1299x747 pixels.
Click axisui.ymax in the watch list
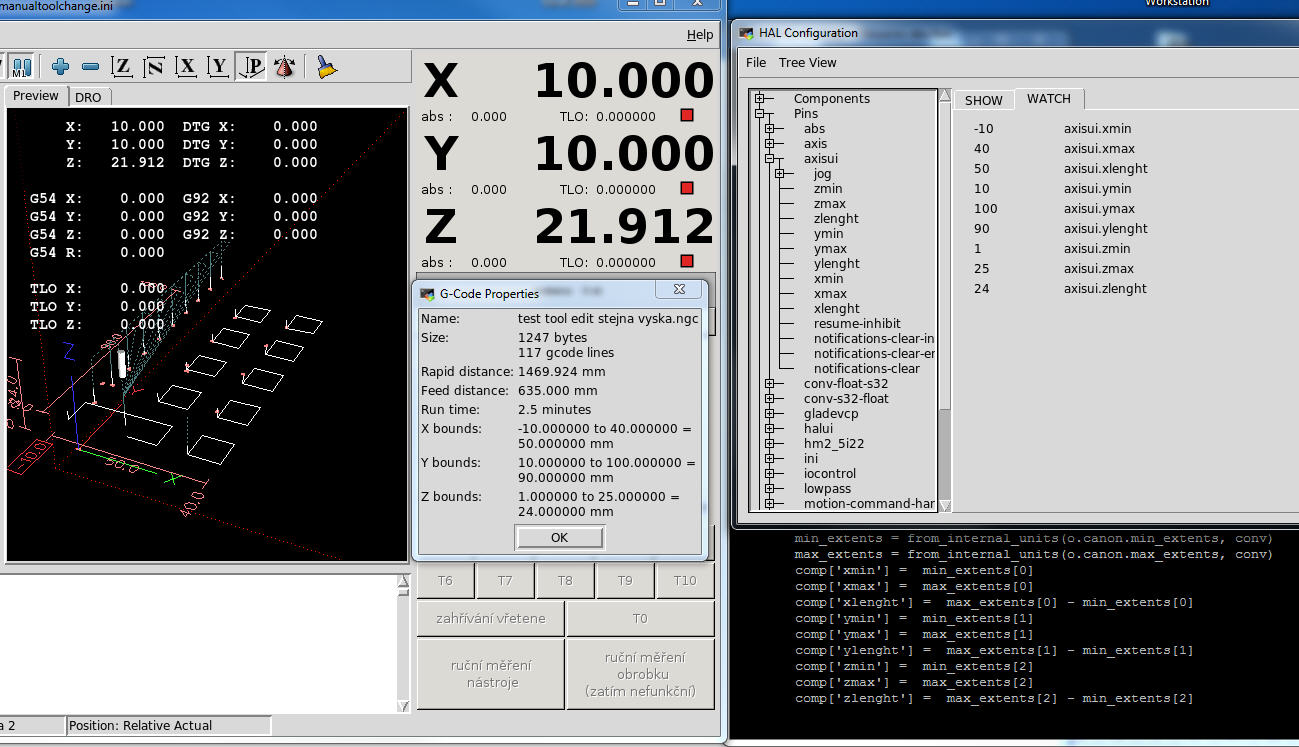(x=1099, y=209)
